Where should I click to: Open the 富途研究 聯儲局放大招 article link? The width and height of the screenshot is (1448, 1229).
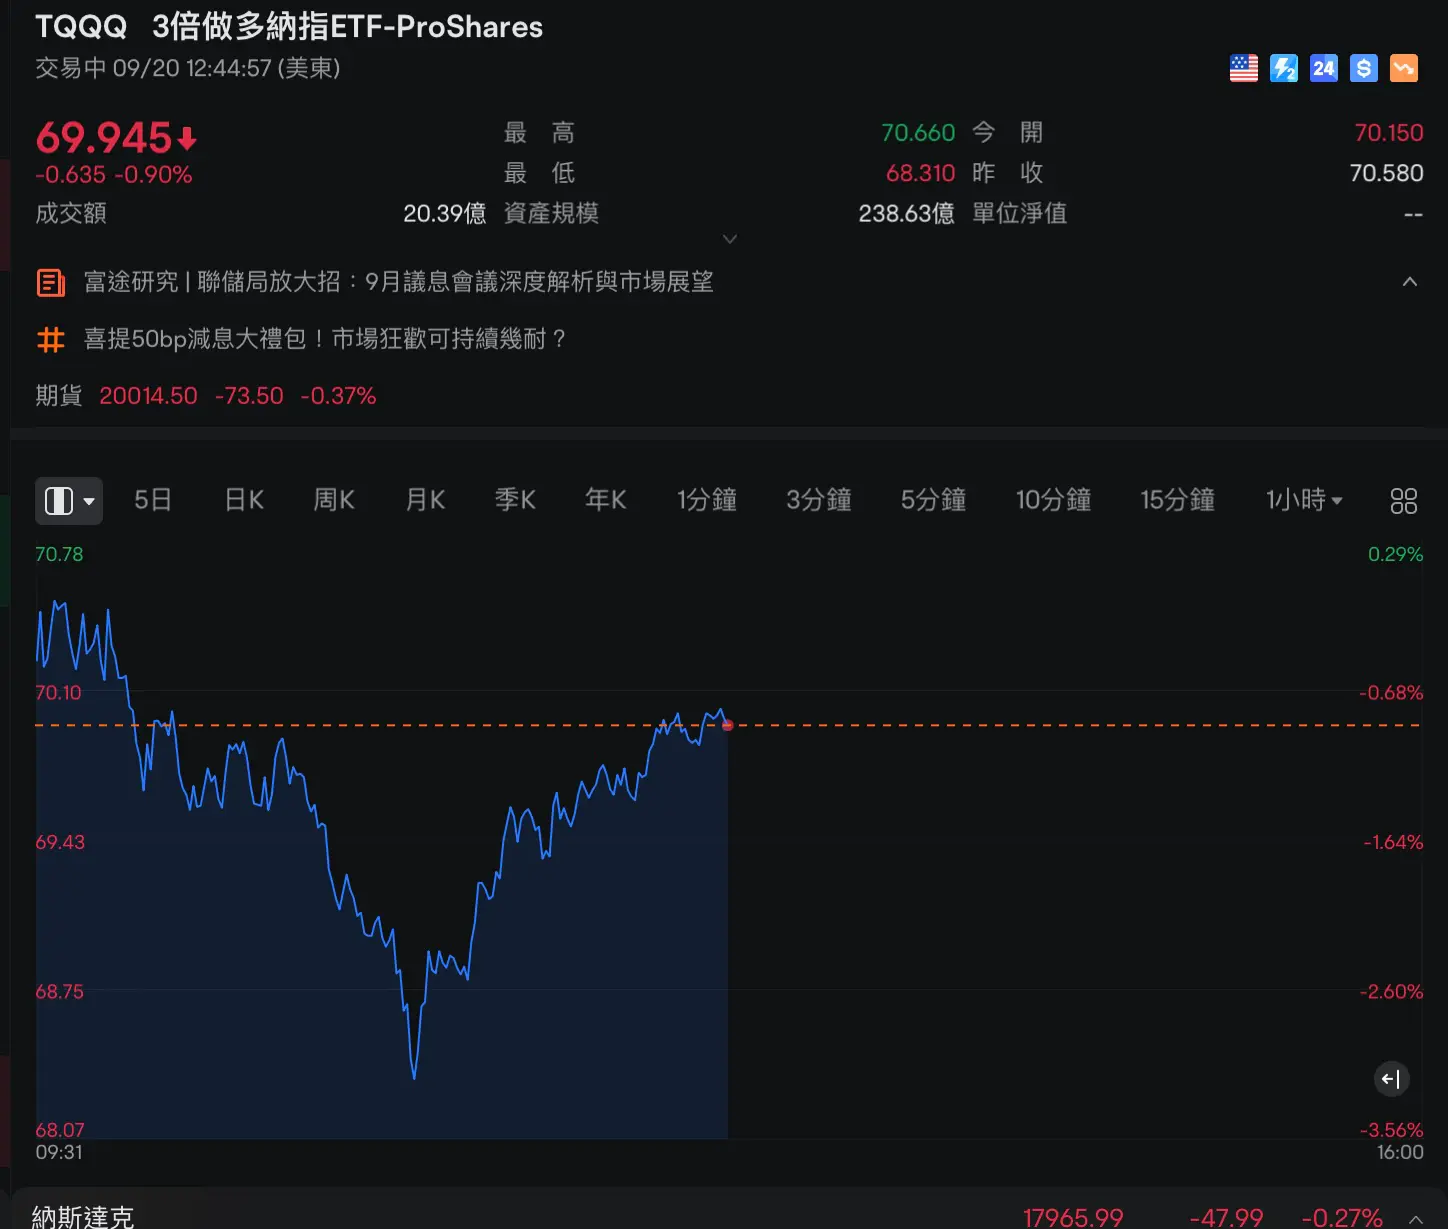(x=399, y=282)
